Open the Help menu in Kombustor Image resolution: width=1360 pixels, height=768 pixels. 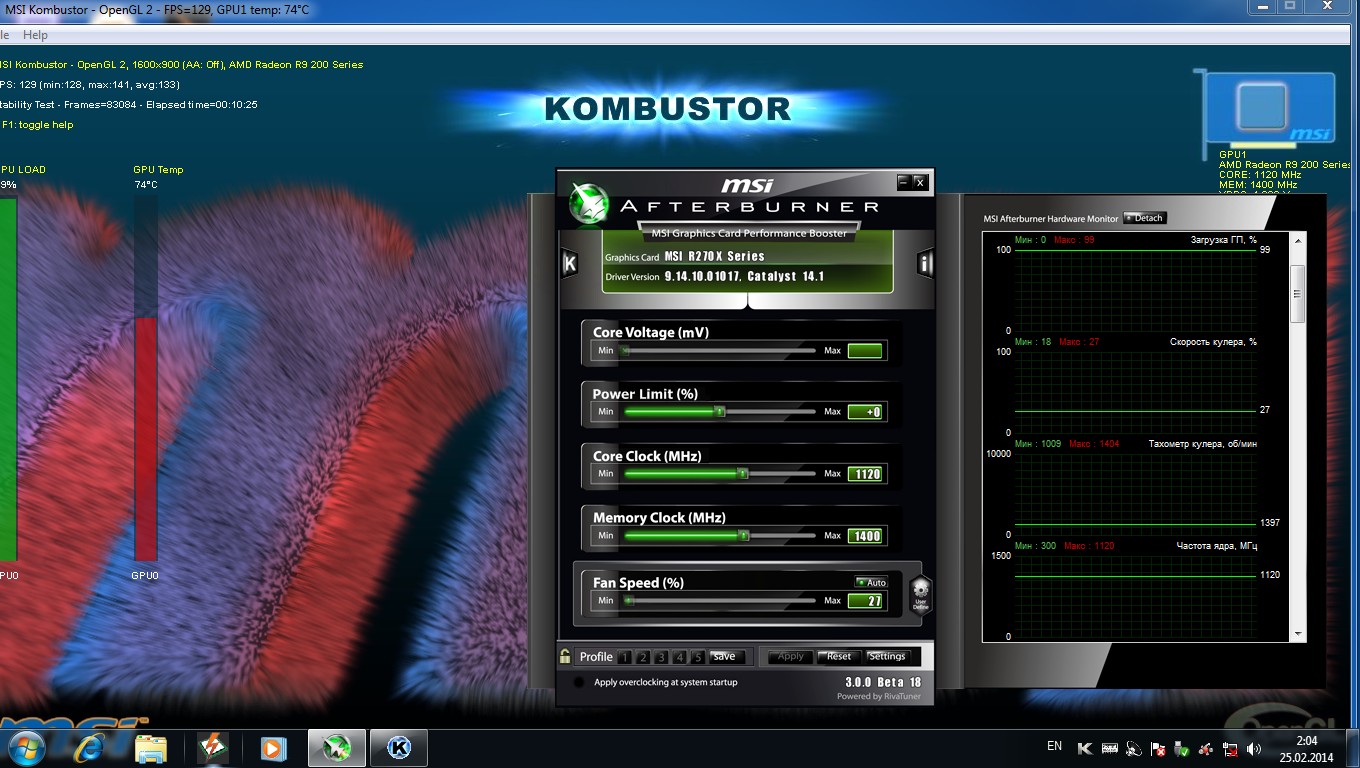[x=35, y=35]
